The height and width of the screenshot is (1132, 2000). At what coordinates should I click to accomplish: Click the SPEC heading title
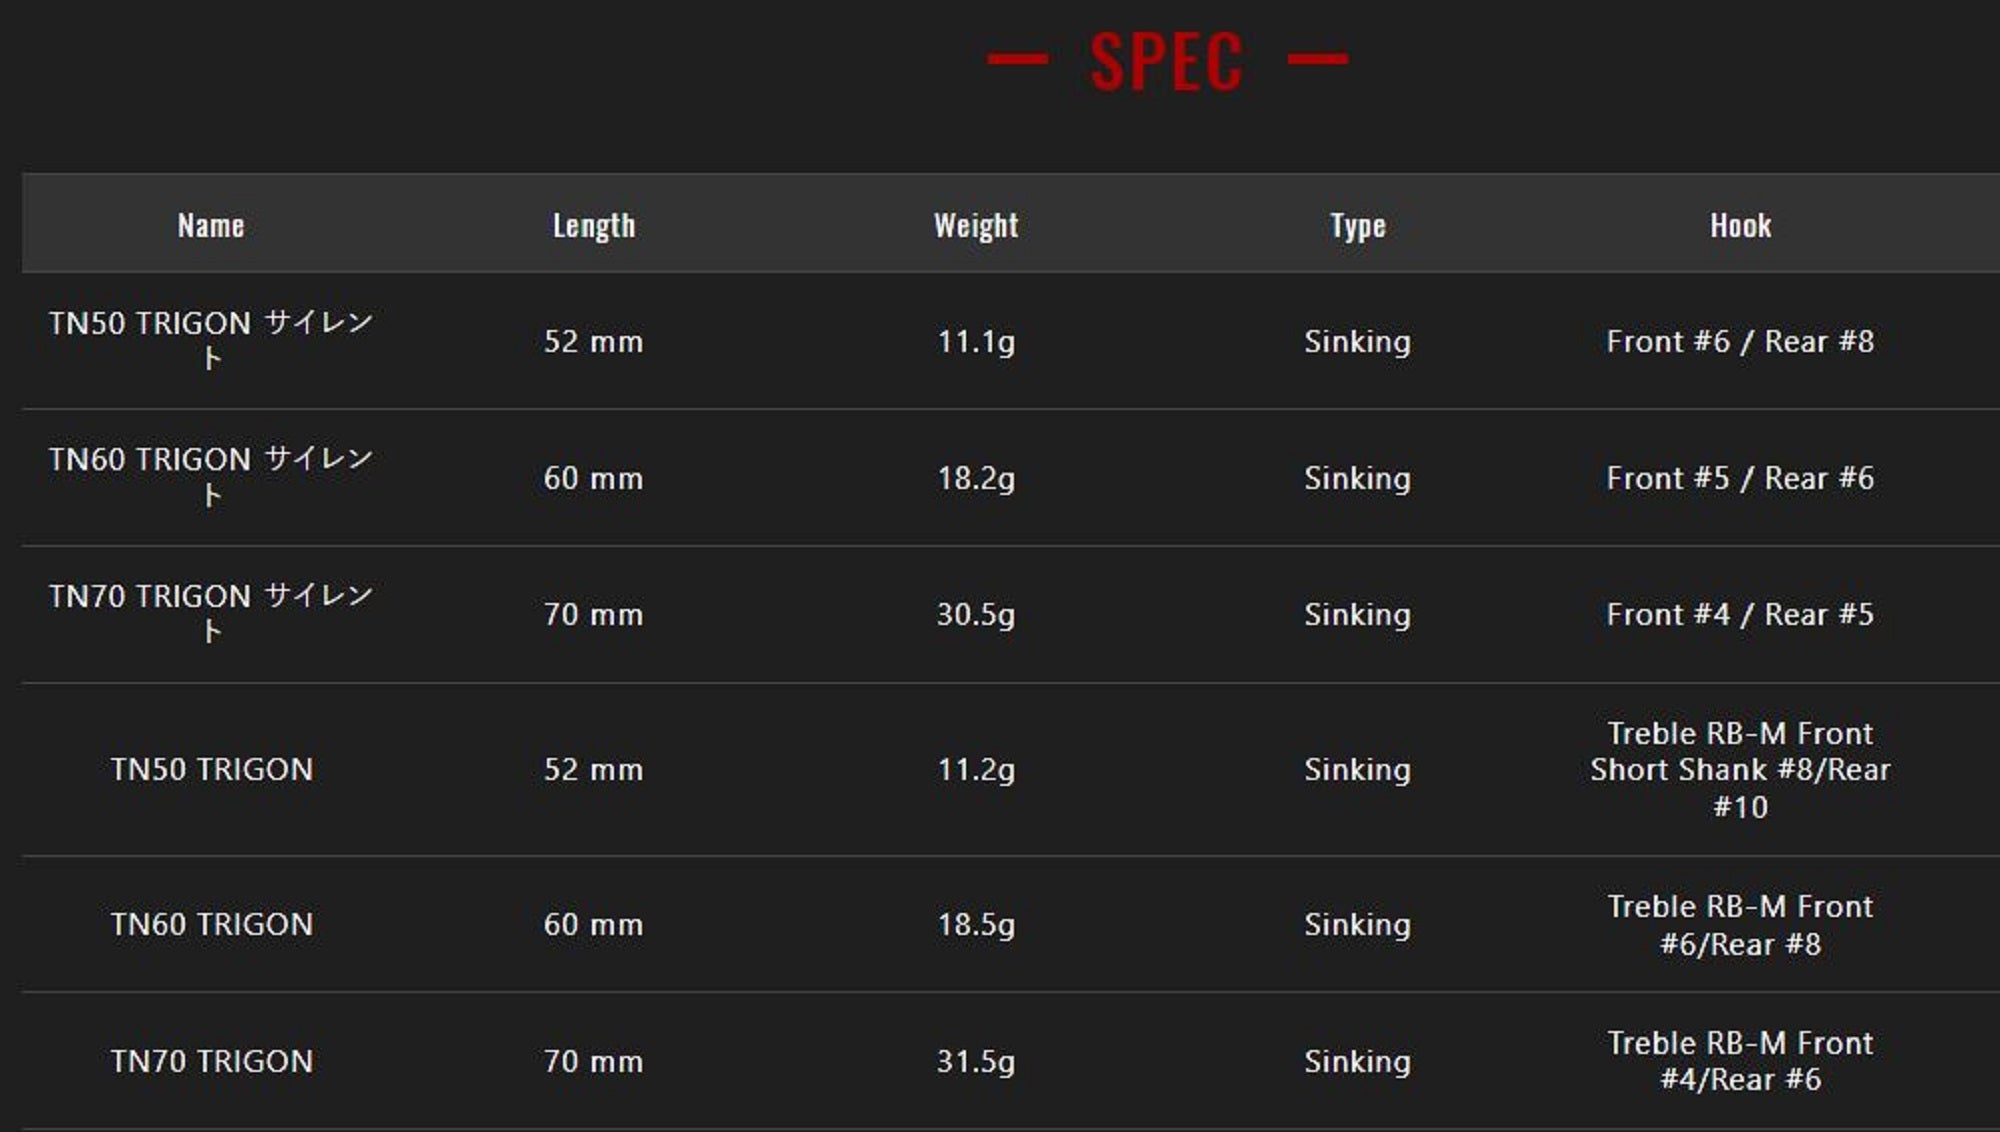point(1166,62)
